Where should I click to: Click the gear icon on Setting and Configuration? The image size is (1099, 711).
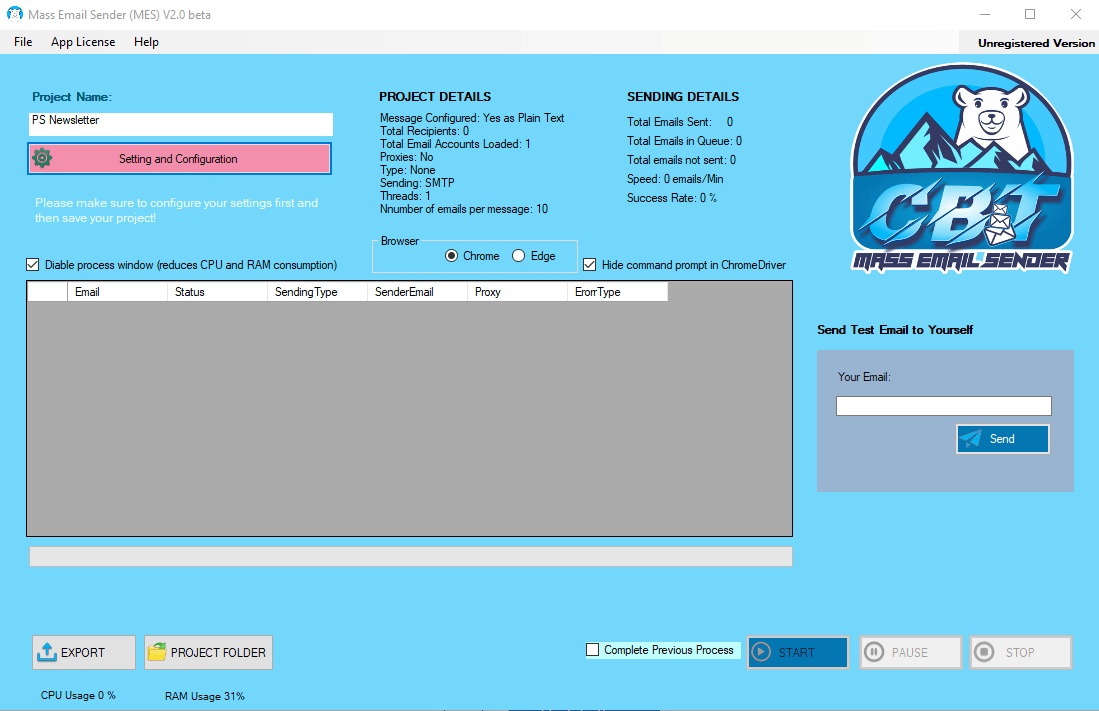pyautogui.click(x=41, y=158)
